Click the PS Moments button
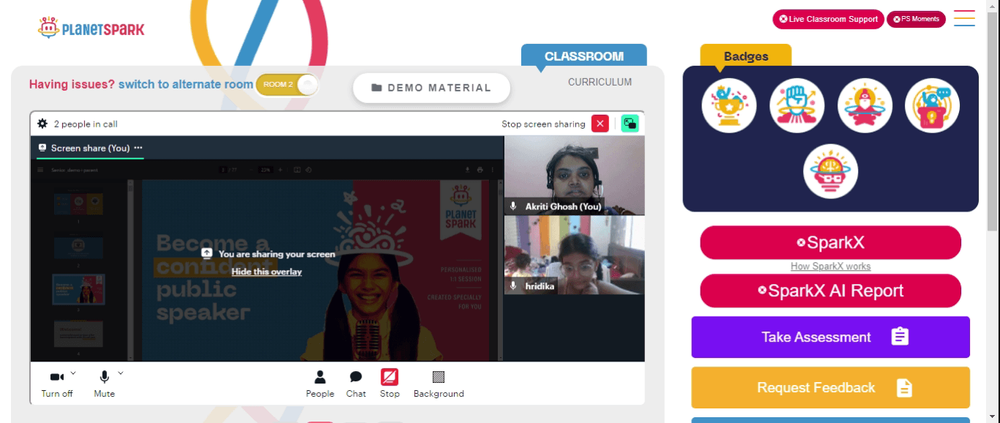 tap(916, 19)
